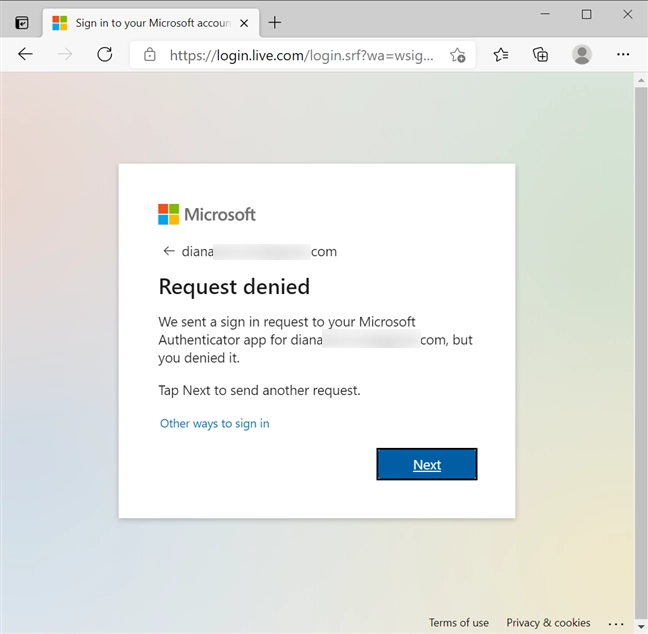Click scrollbar down arrow
Viewport: 648px width, 634px height.
click(641, 627)
